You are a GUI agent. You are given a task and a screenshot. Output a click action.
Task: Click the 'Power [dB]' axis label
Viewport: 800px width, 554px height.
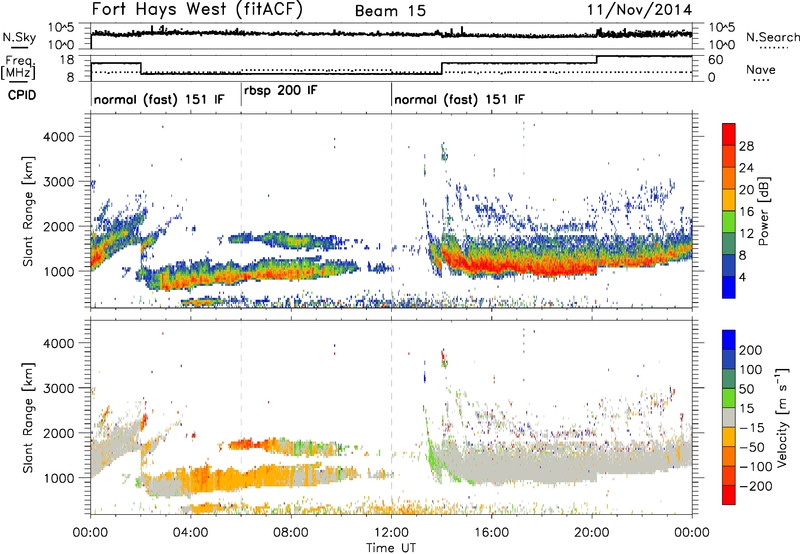[x=764, y=211]
